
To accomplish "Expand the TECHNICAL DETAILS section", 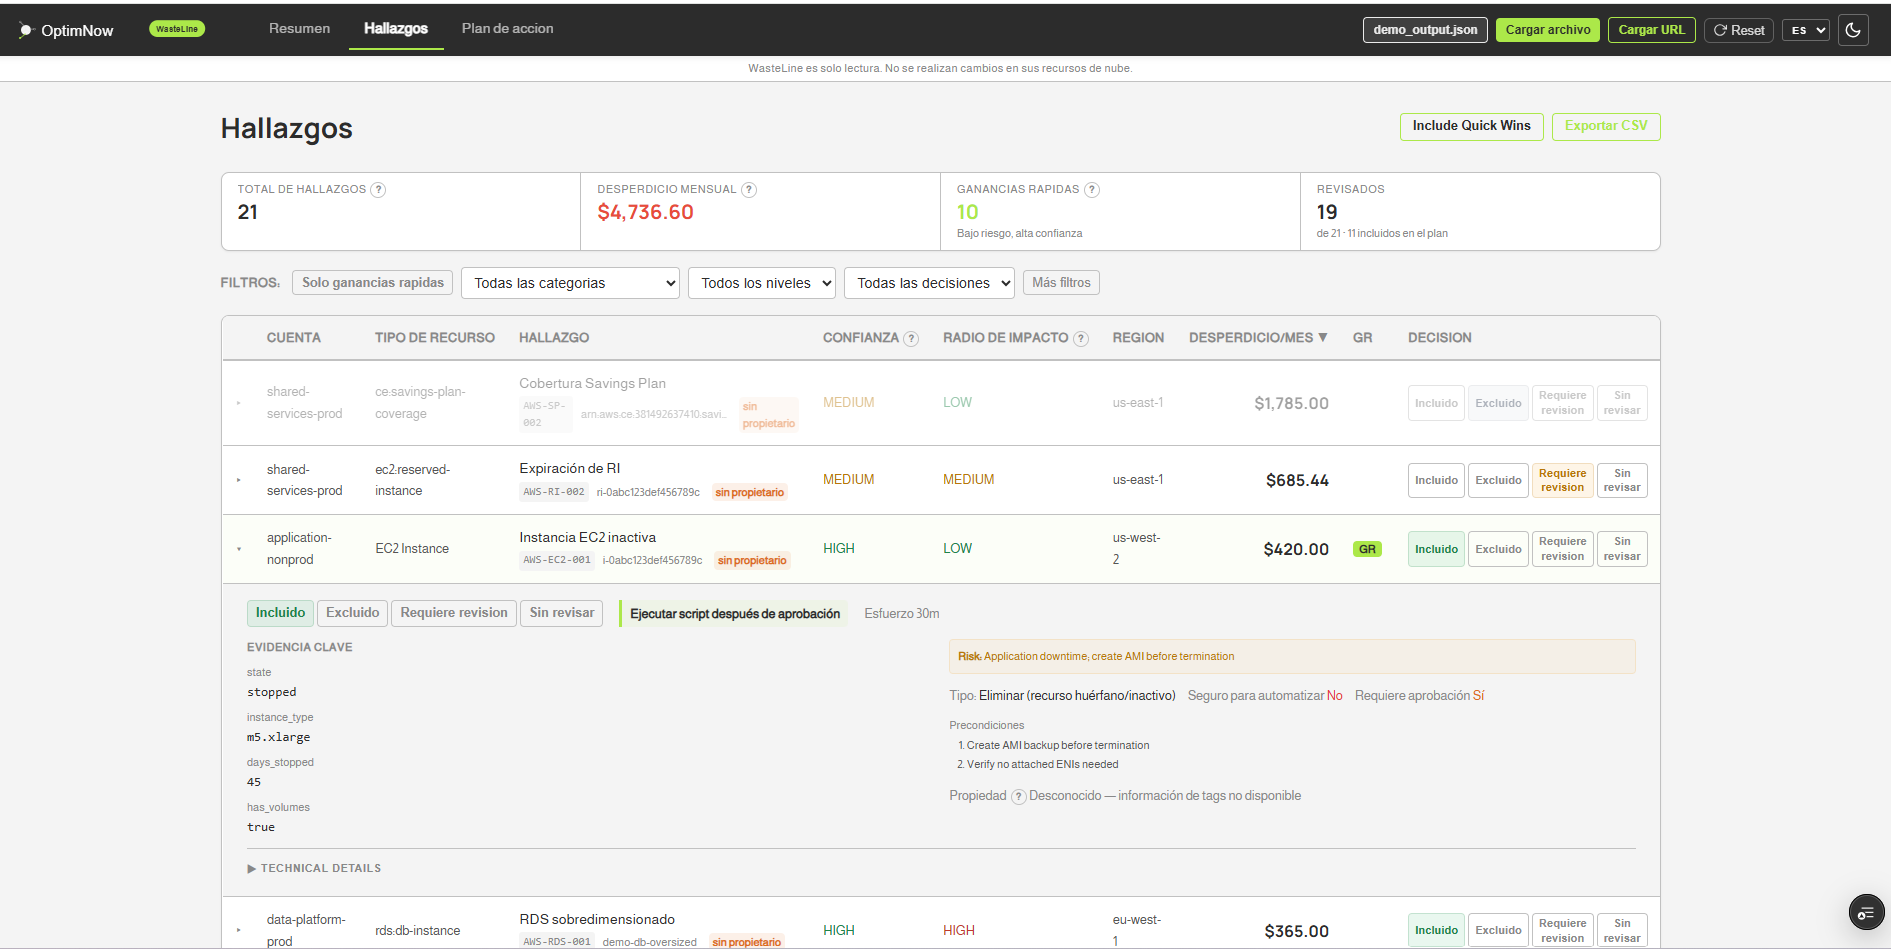I will (x=315, y=868).
